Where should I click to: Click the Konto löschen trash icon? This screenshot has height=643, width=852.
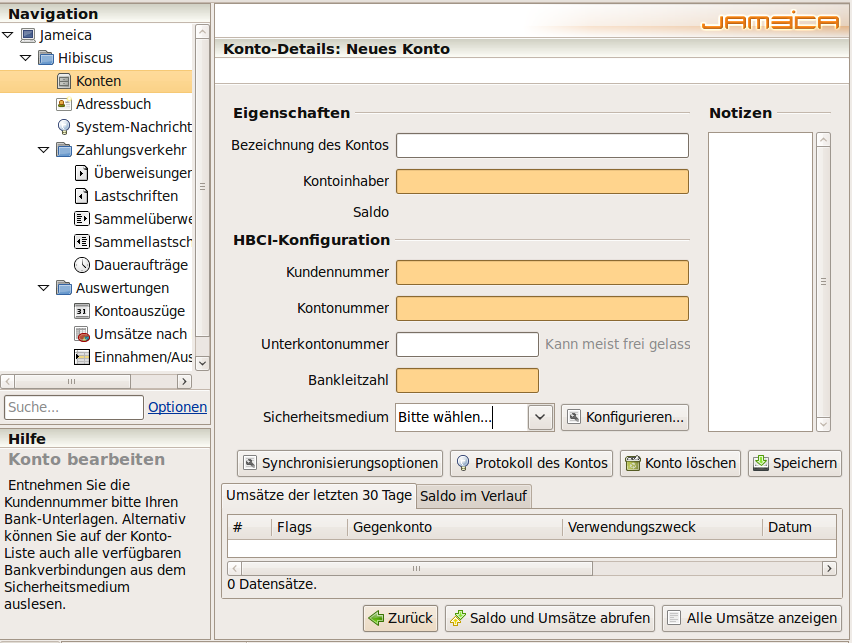pos(633,463)
